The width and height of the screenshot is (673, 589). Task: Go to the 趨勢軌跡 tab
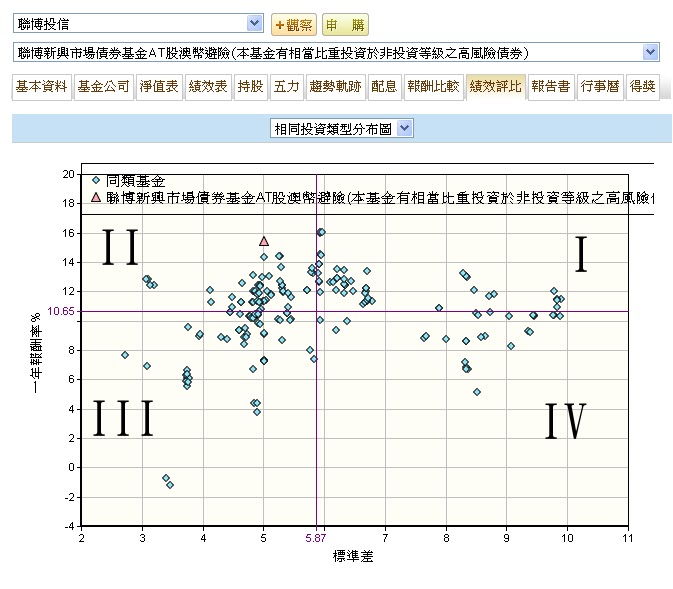[336, 87]
